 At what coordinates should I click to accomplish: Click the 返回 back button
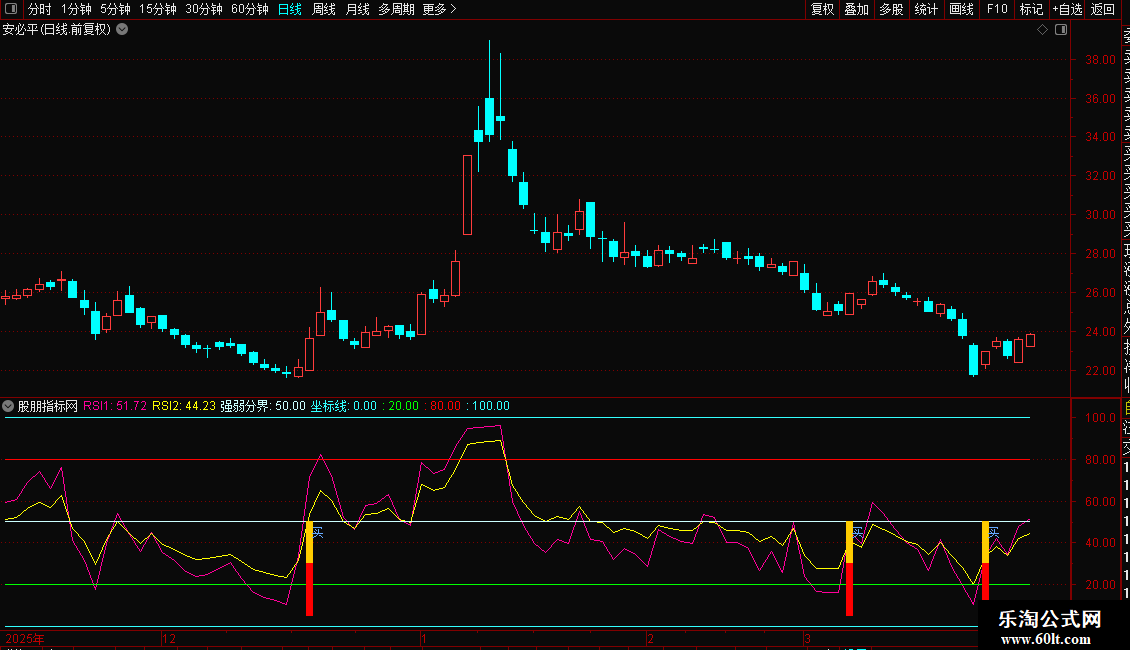pyautogui.click(x=1103, y=9)
